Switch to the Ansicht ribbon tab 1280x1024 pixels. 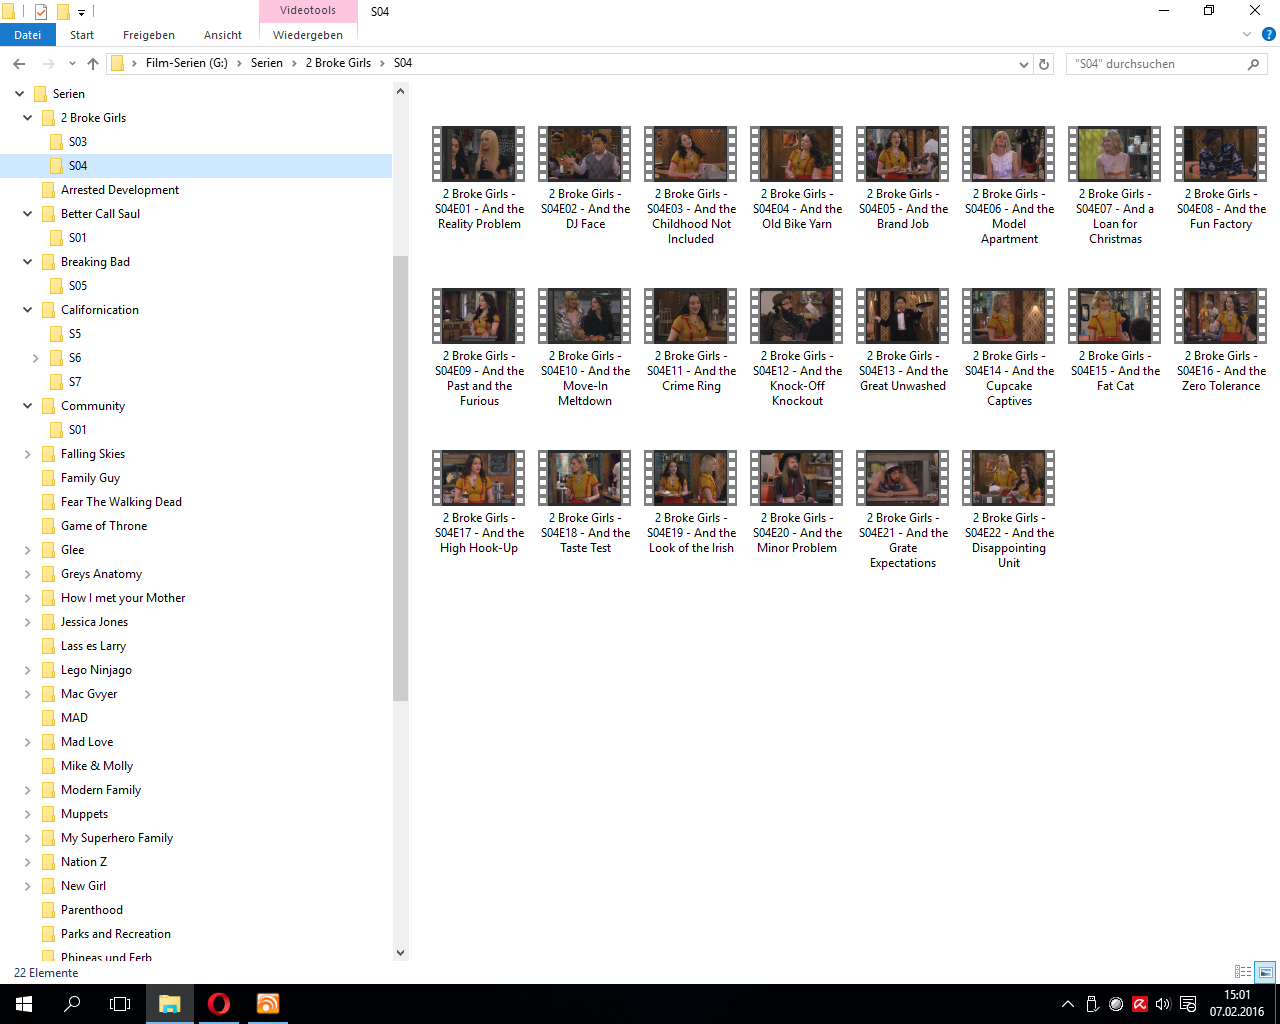coord(223,35)
